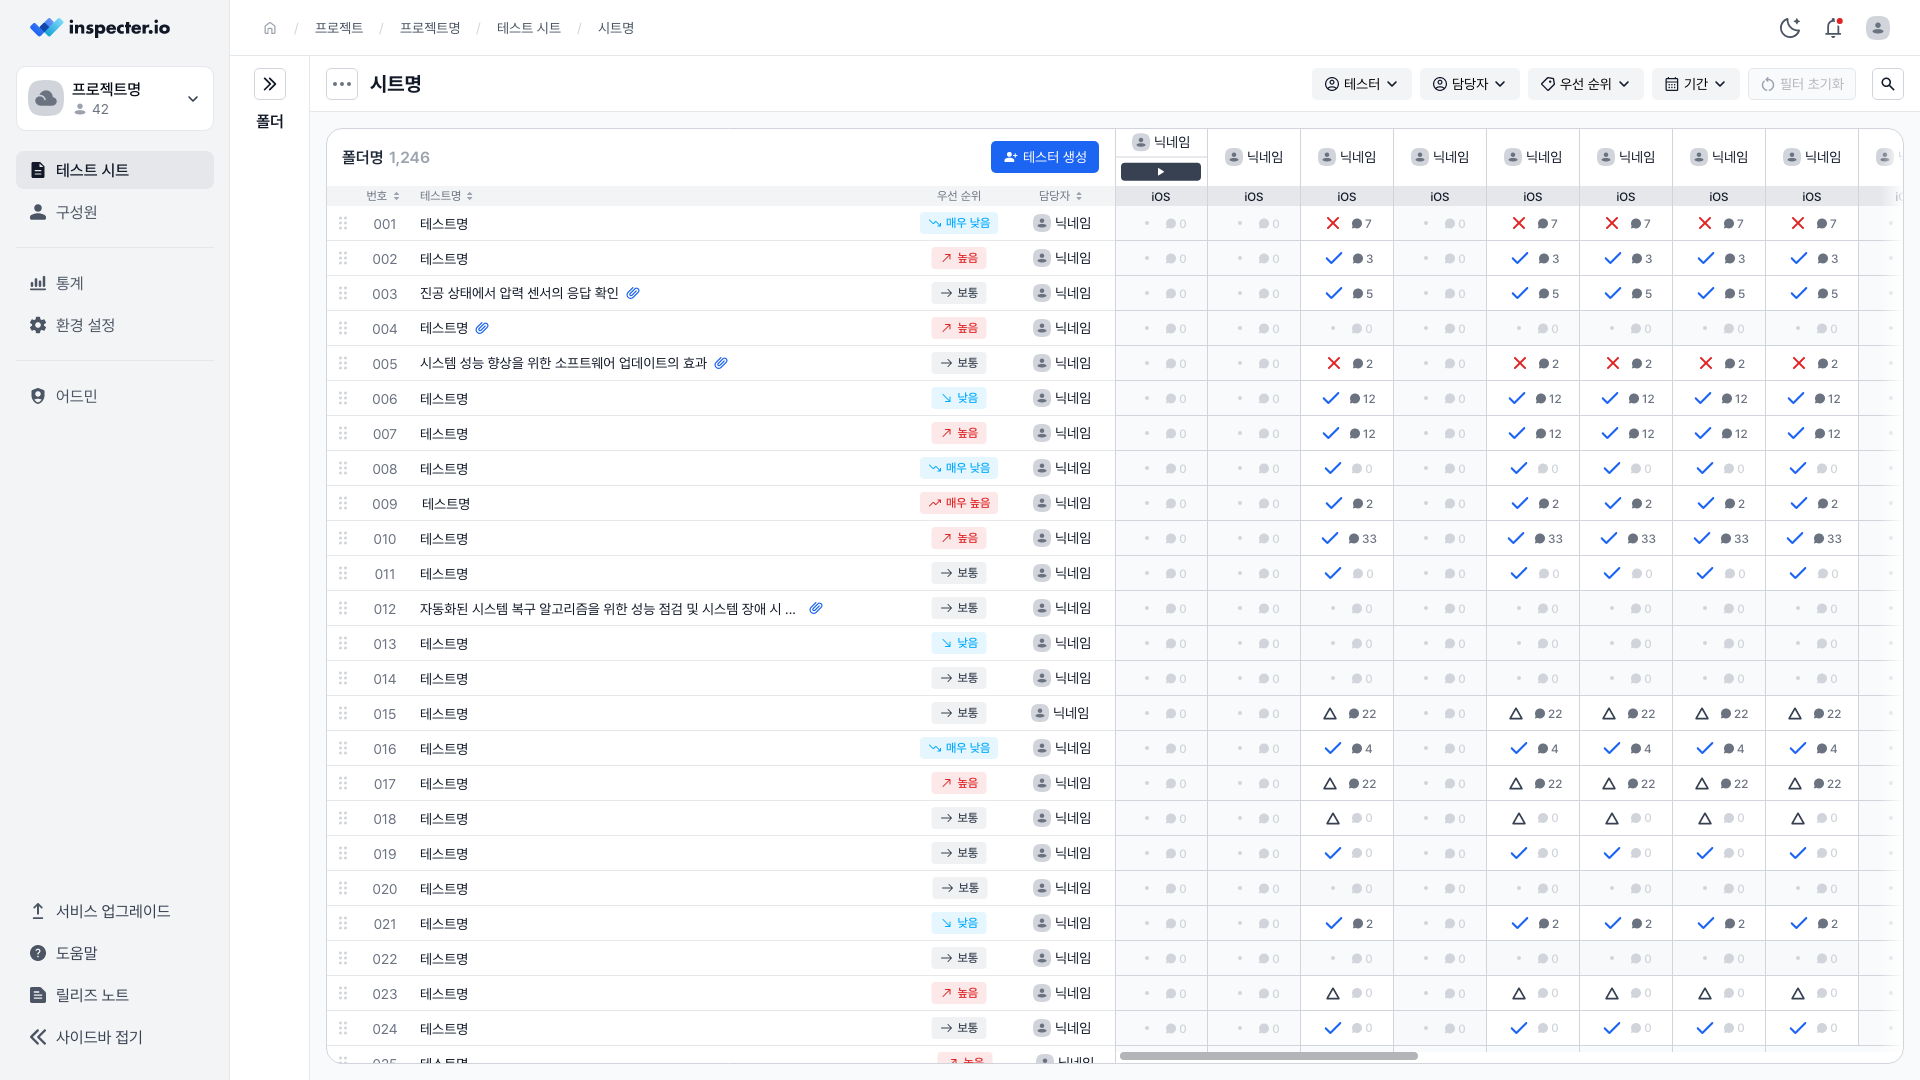Open 통계 in the sidebar
The height and width of the screenshot is (1080, 1920).
click(x=69, y=283)
